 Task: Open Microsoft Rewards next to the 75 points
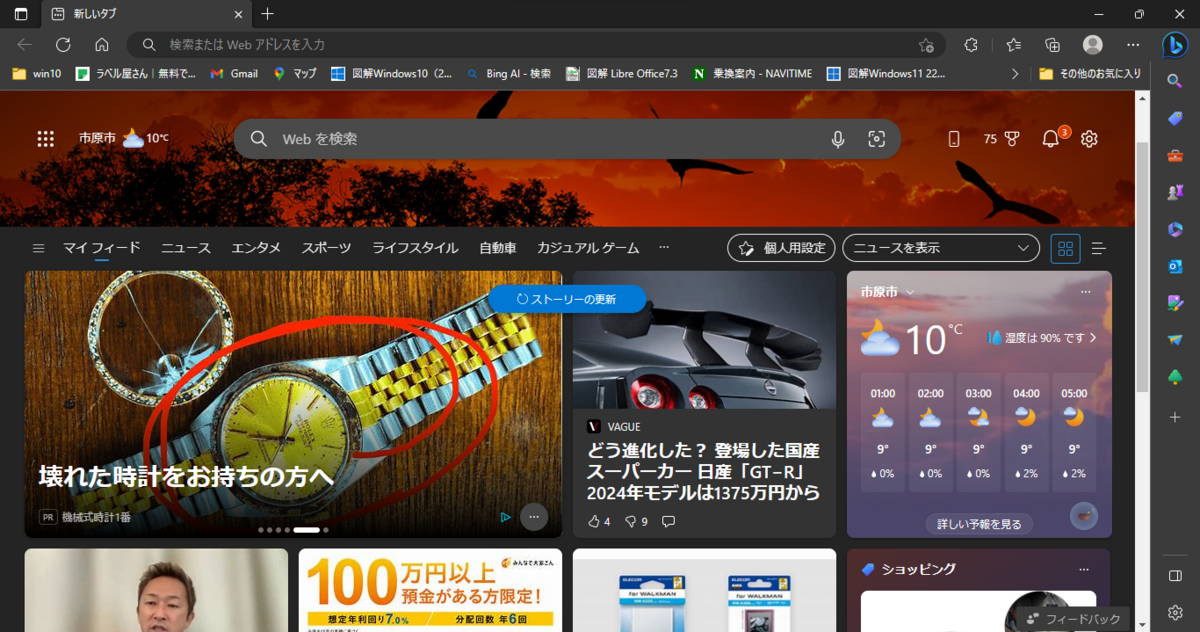1013,139
